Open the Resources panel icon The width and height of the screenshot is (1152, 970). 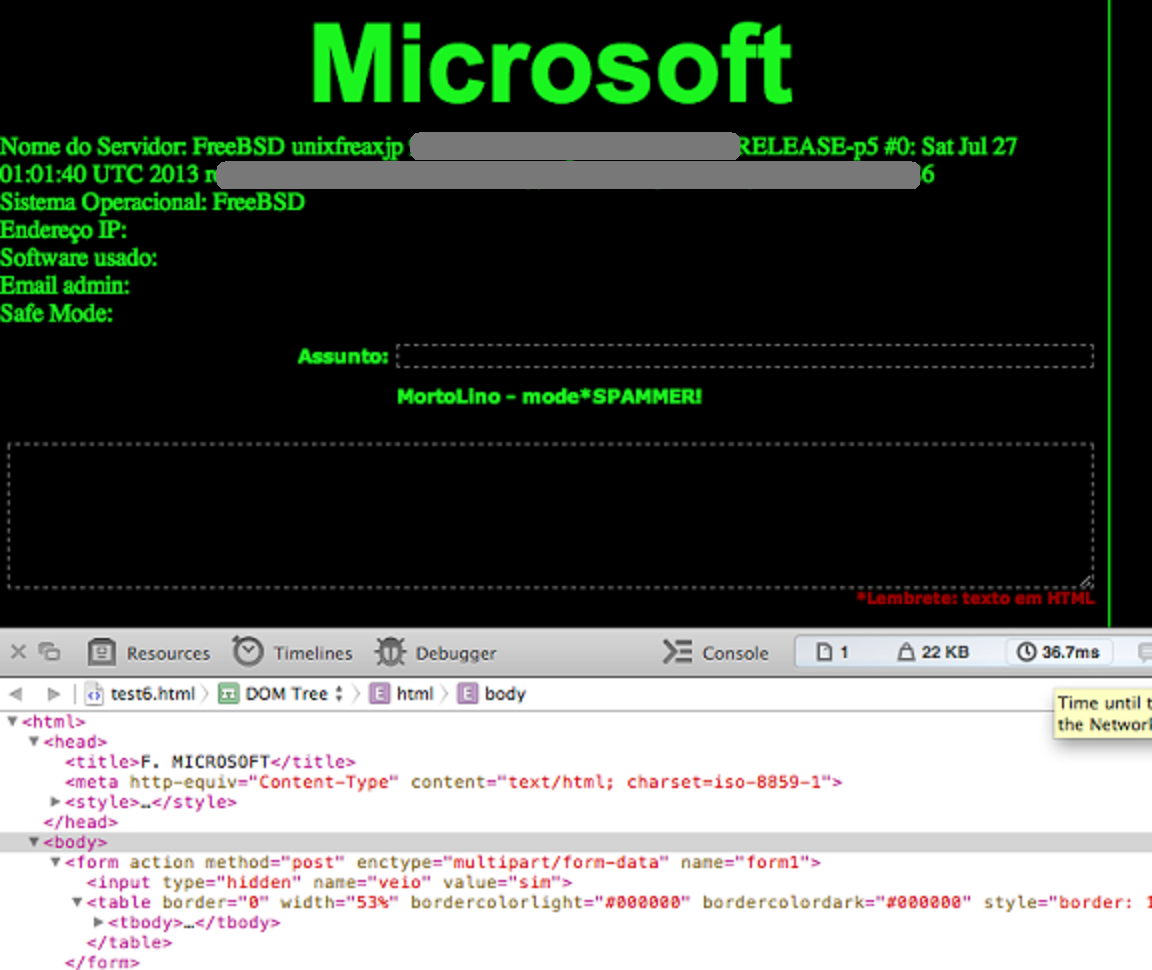coord(101,652)
